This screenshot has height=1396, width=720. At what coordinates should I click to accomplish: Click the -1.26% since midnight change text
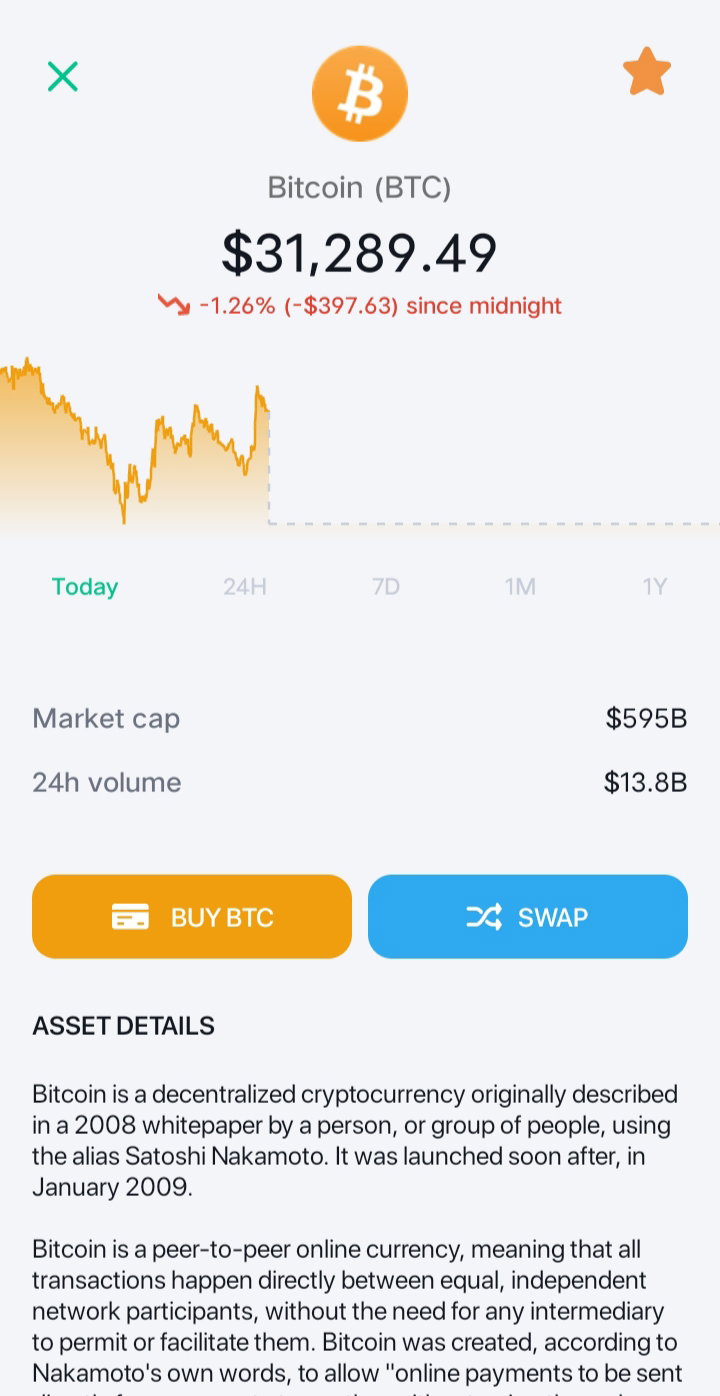tap(381, 306)
